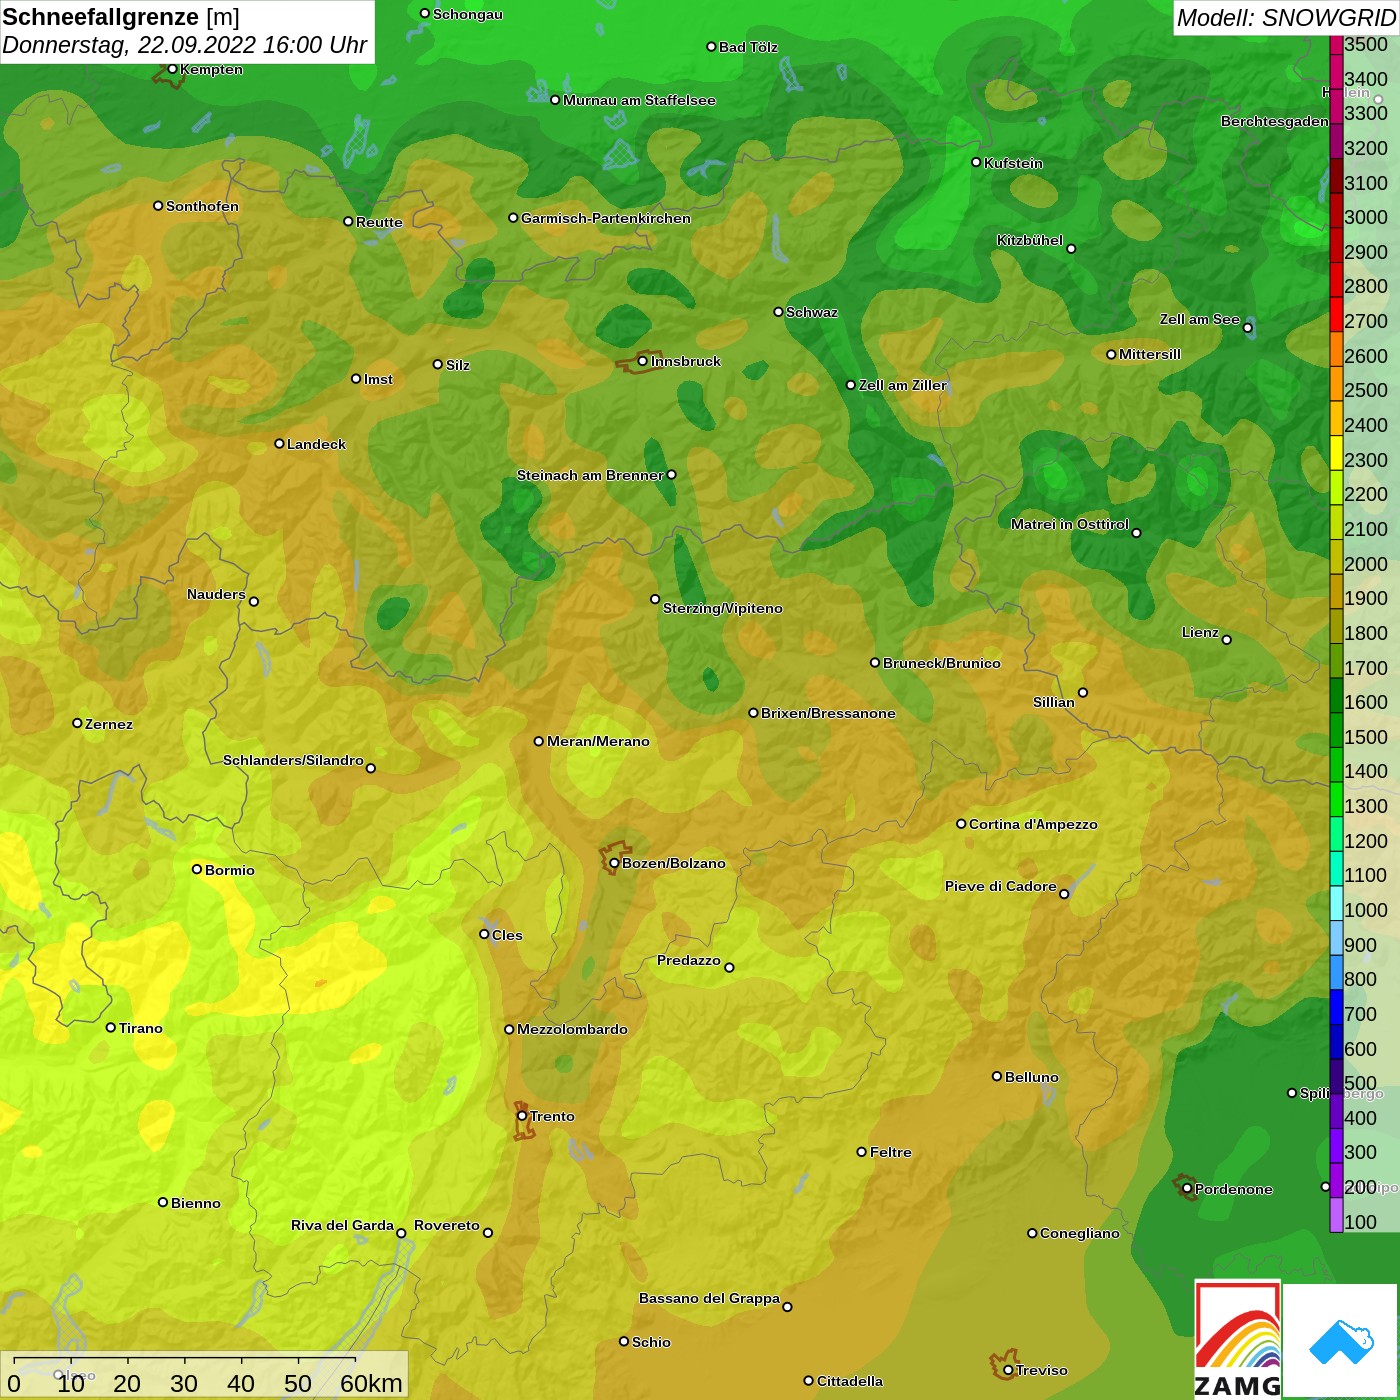Image resolution: width=1400 pixels, height=1400 pixels.
Task: Click the Rovereto label
Action: pos(447,1225)
